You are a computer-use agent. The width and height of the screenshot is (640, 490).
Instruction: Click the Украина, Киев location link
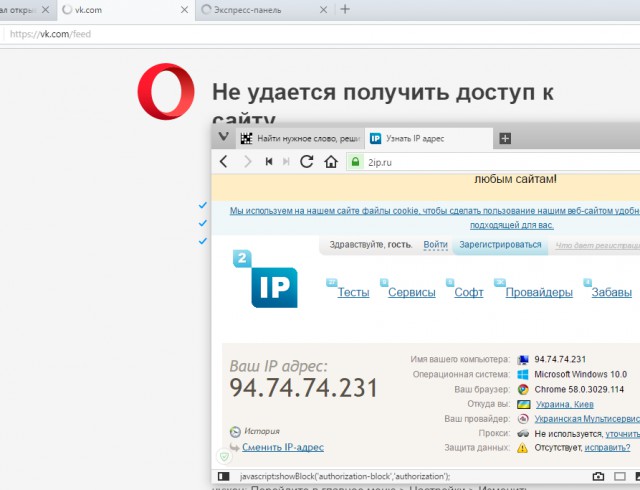point(564,404)
